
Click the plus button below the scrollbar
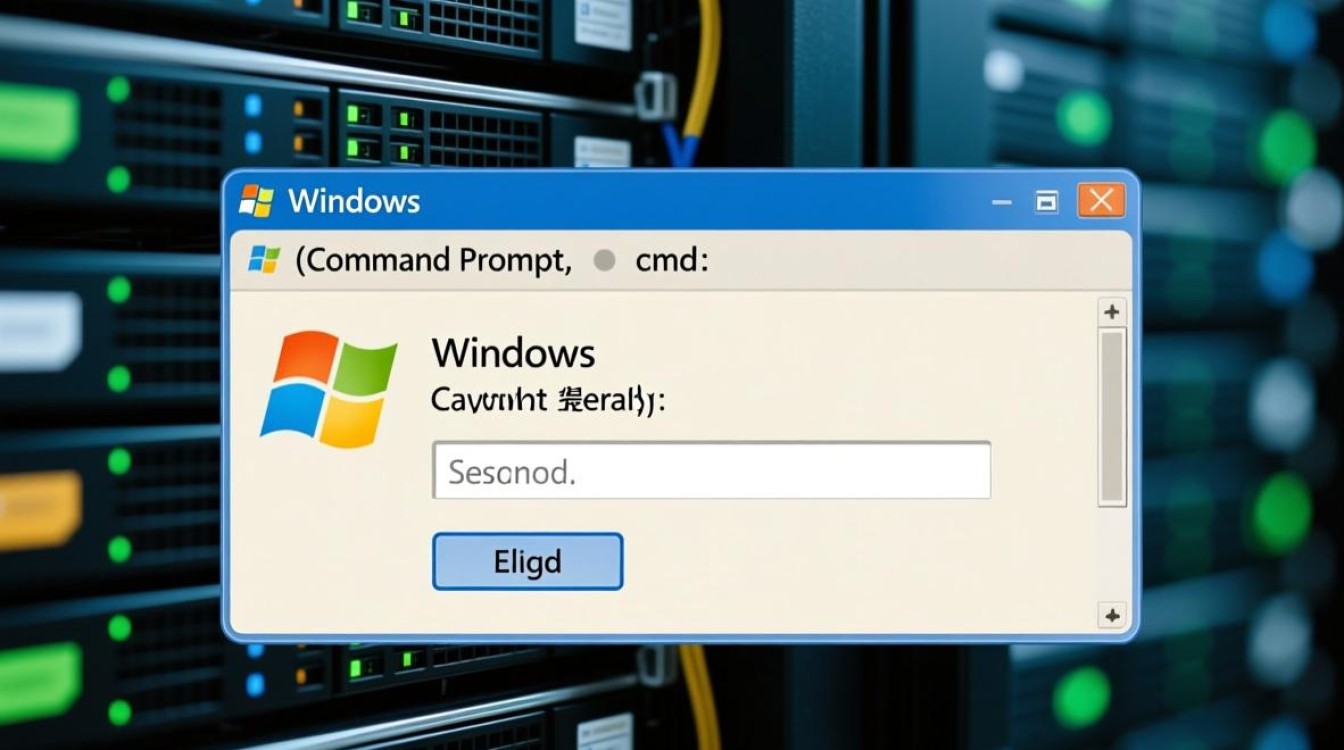click(1111, 615)
